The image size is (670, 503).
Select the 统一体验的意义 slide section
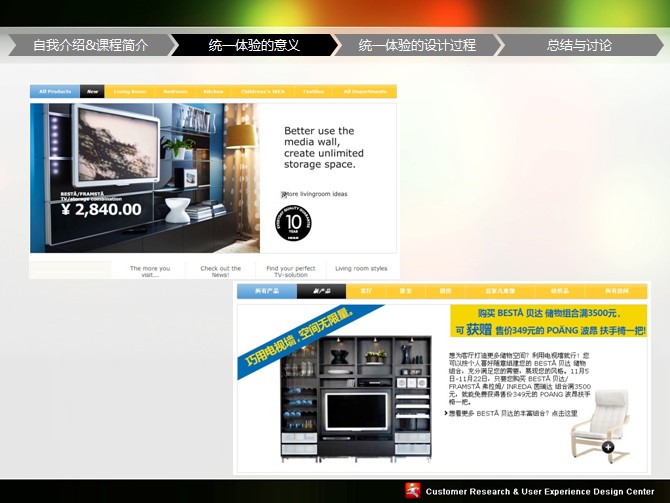pyautogui.click(x=254, y=45)
